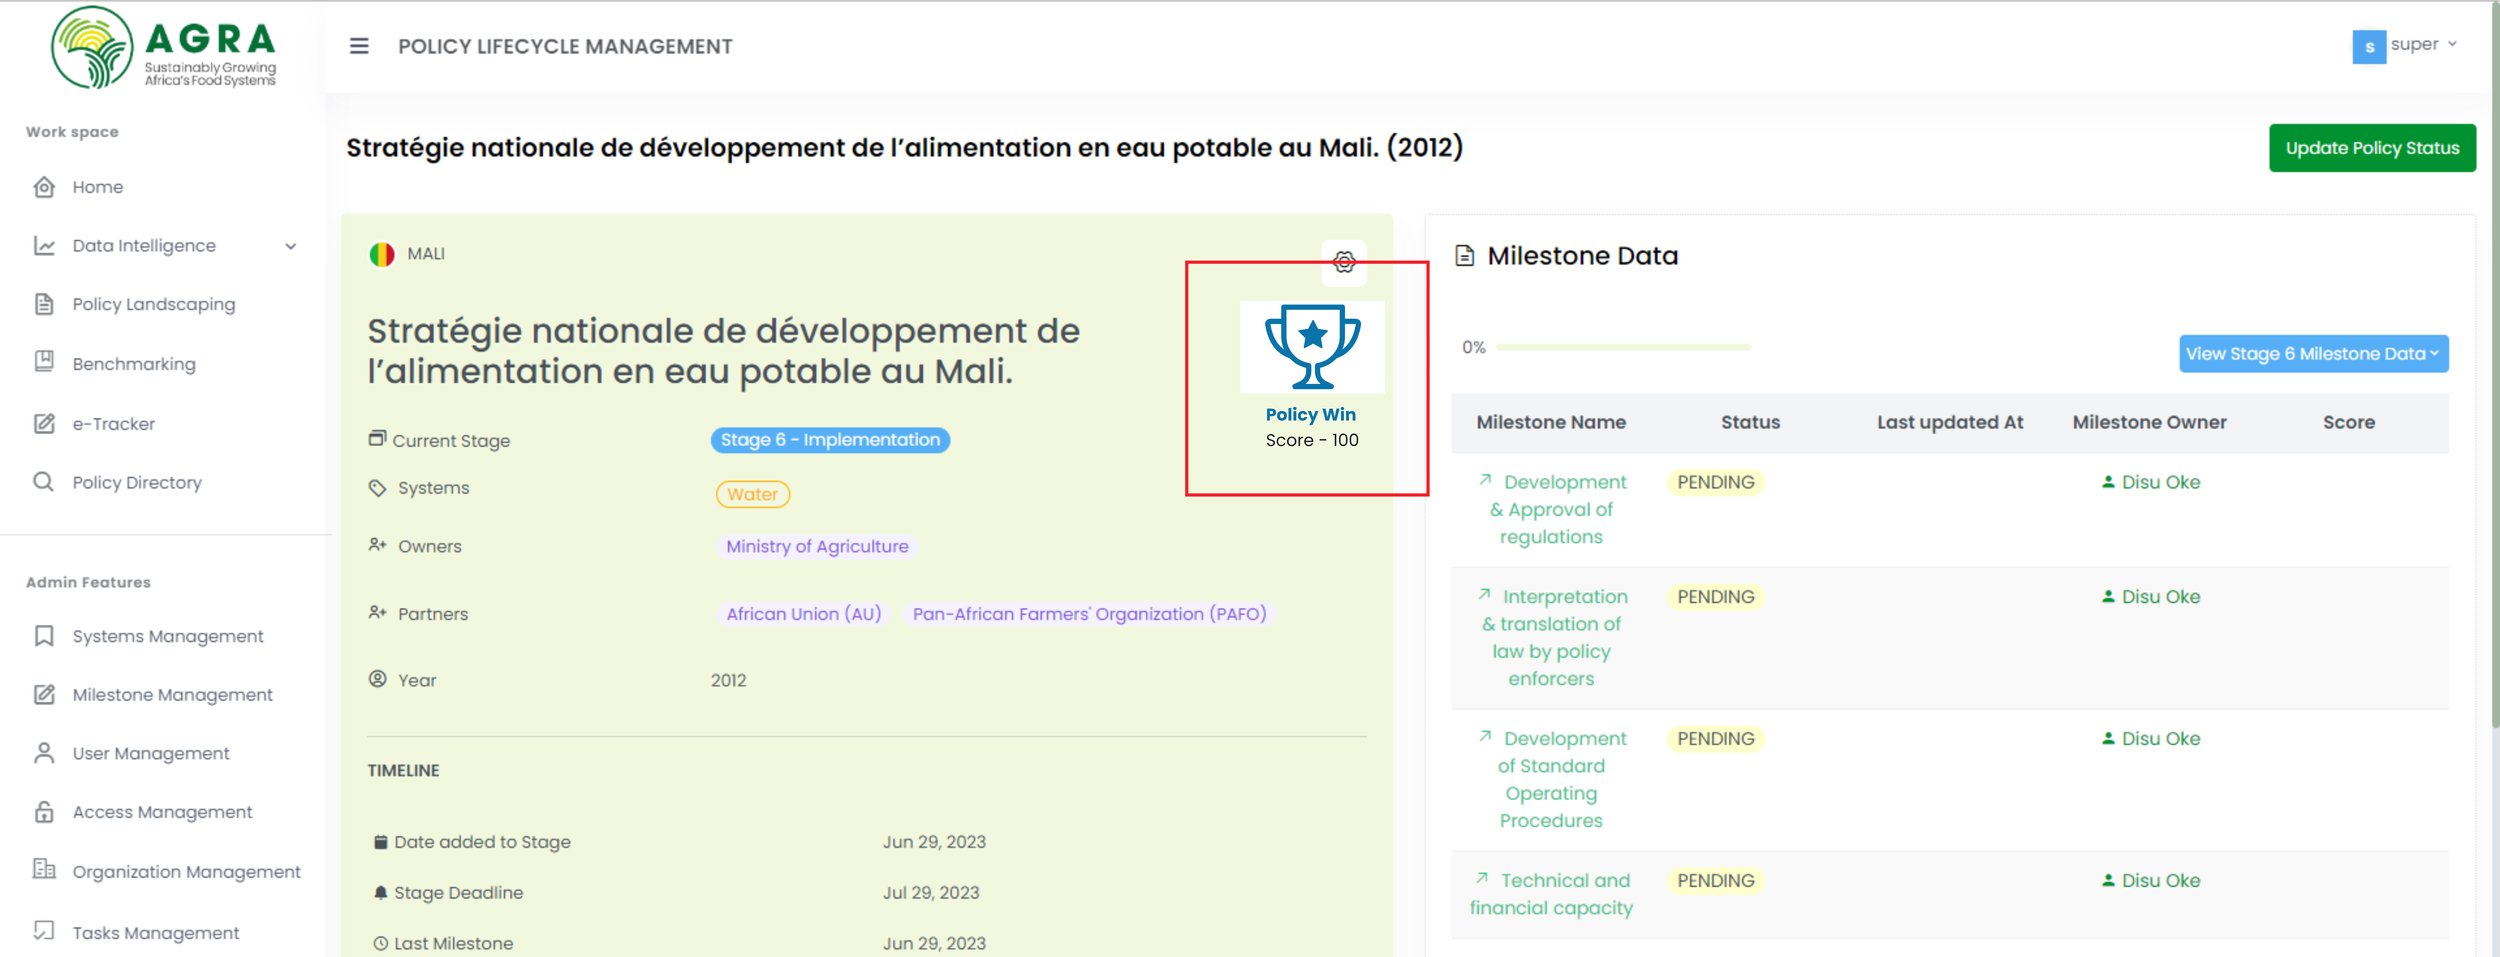The height and width of the screenshot is (957, 2500).
Task: Open User Management
Action: coord(151,753)
